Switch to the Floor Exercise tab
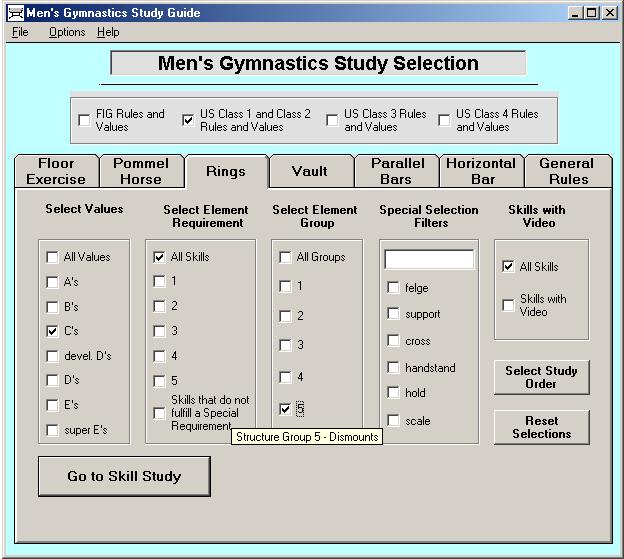624x559 pixels. 56,171
